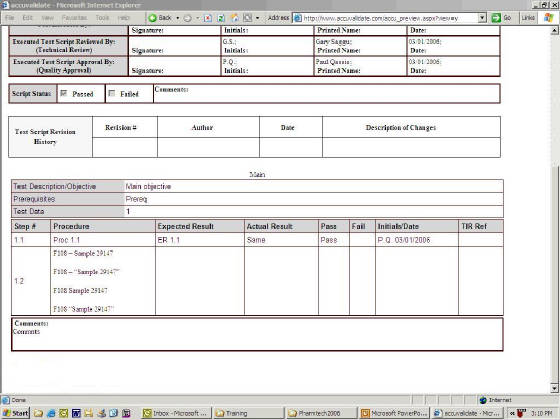The image size is (560, 420).
Task: Click the Outlook icon in Quick Launch
Action: point(64,413)
